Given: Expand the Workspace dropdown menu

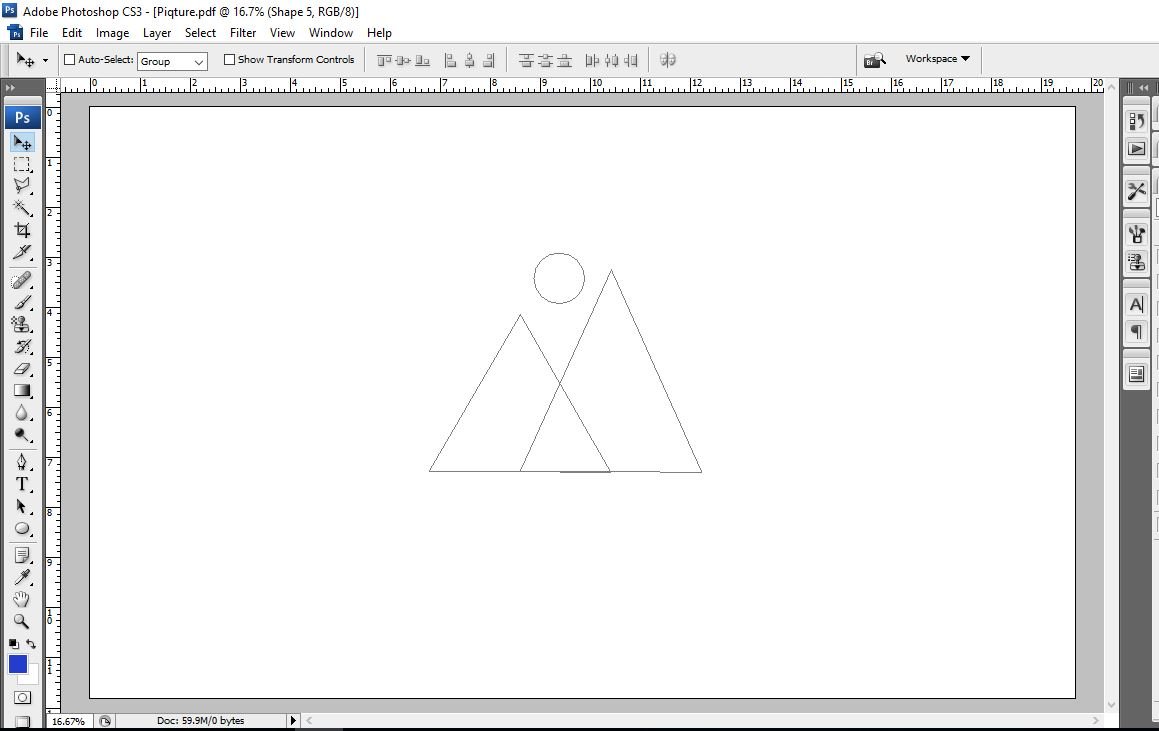Looking at the screenshot, I should [x=937, y=58].
